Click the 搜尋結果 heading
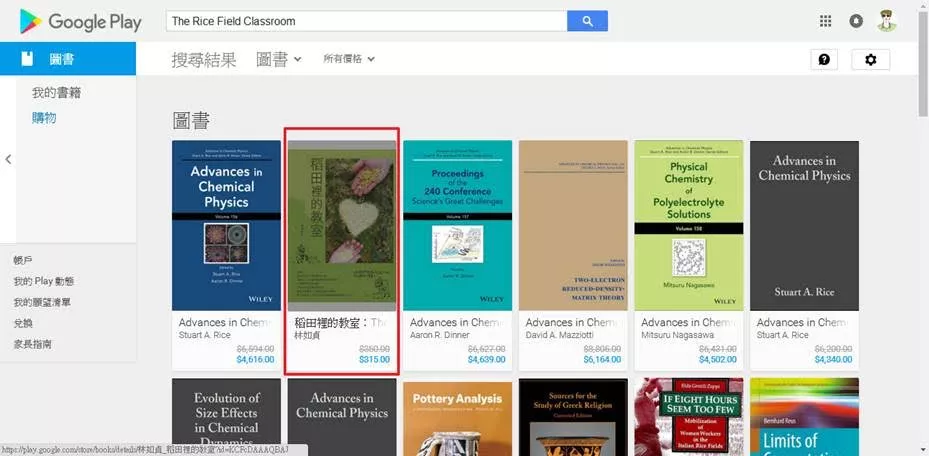929x456 pixels. click(x=204, y=59)
